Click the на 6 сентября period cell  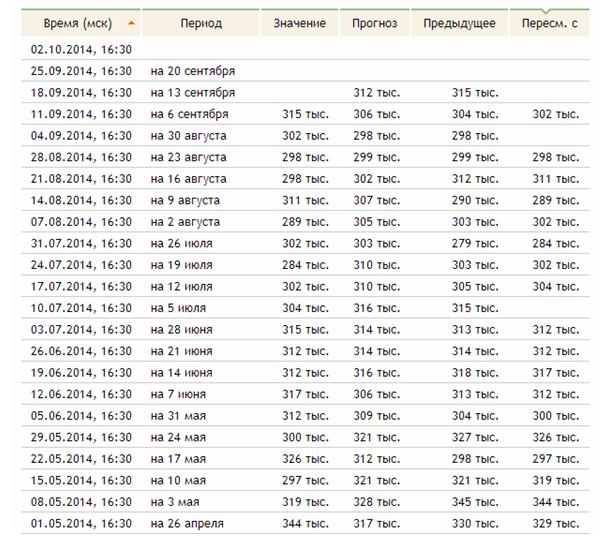click(x=190, y=114)
